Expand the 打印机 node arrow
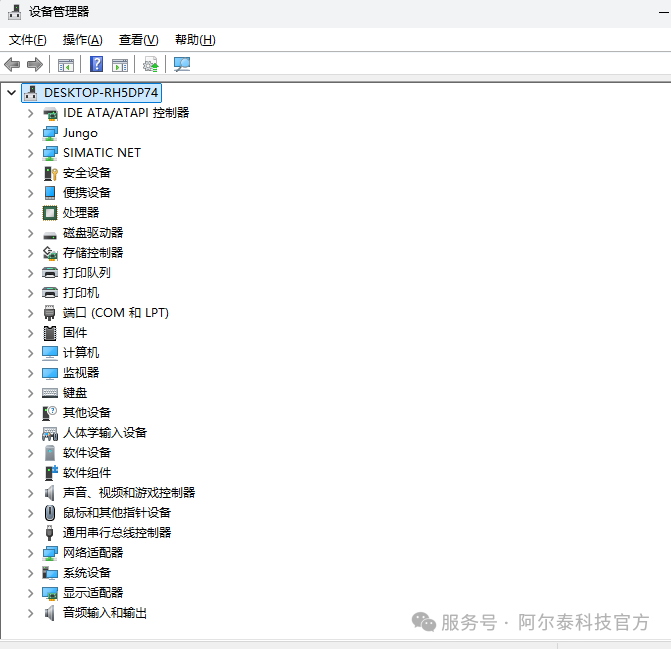 [30, 293]
